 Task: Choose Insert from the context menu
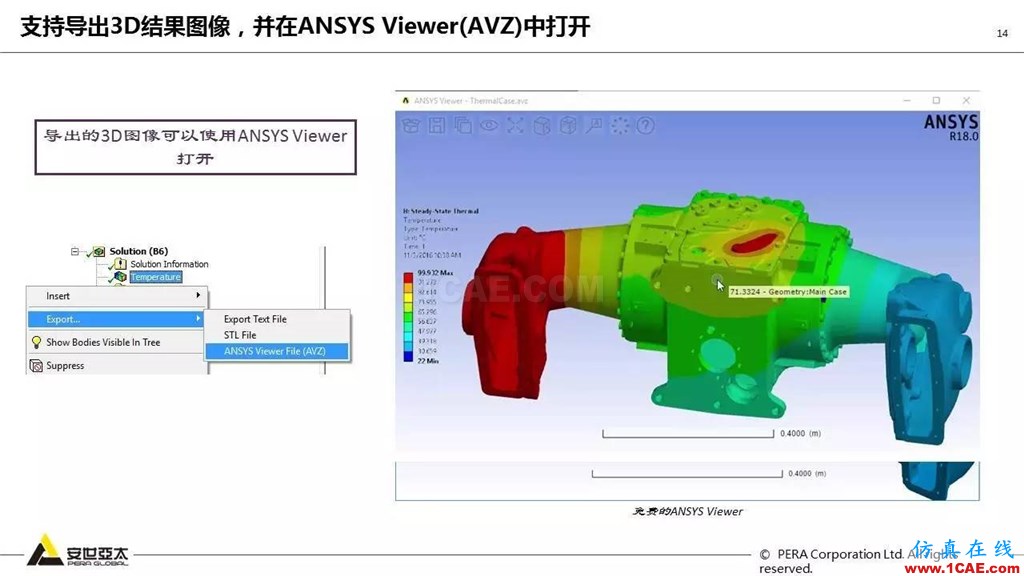[x=117, y=296]
